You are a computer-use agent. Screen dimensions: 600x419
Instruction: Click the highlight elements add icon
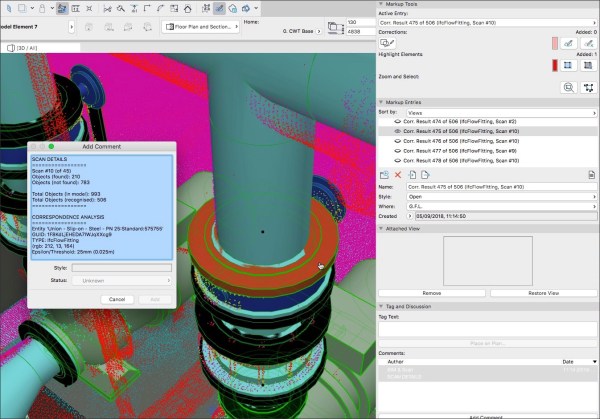click(x=568, y=65)
